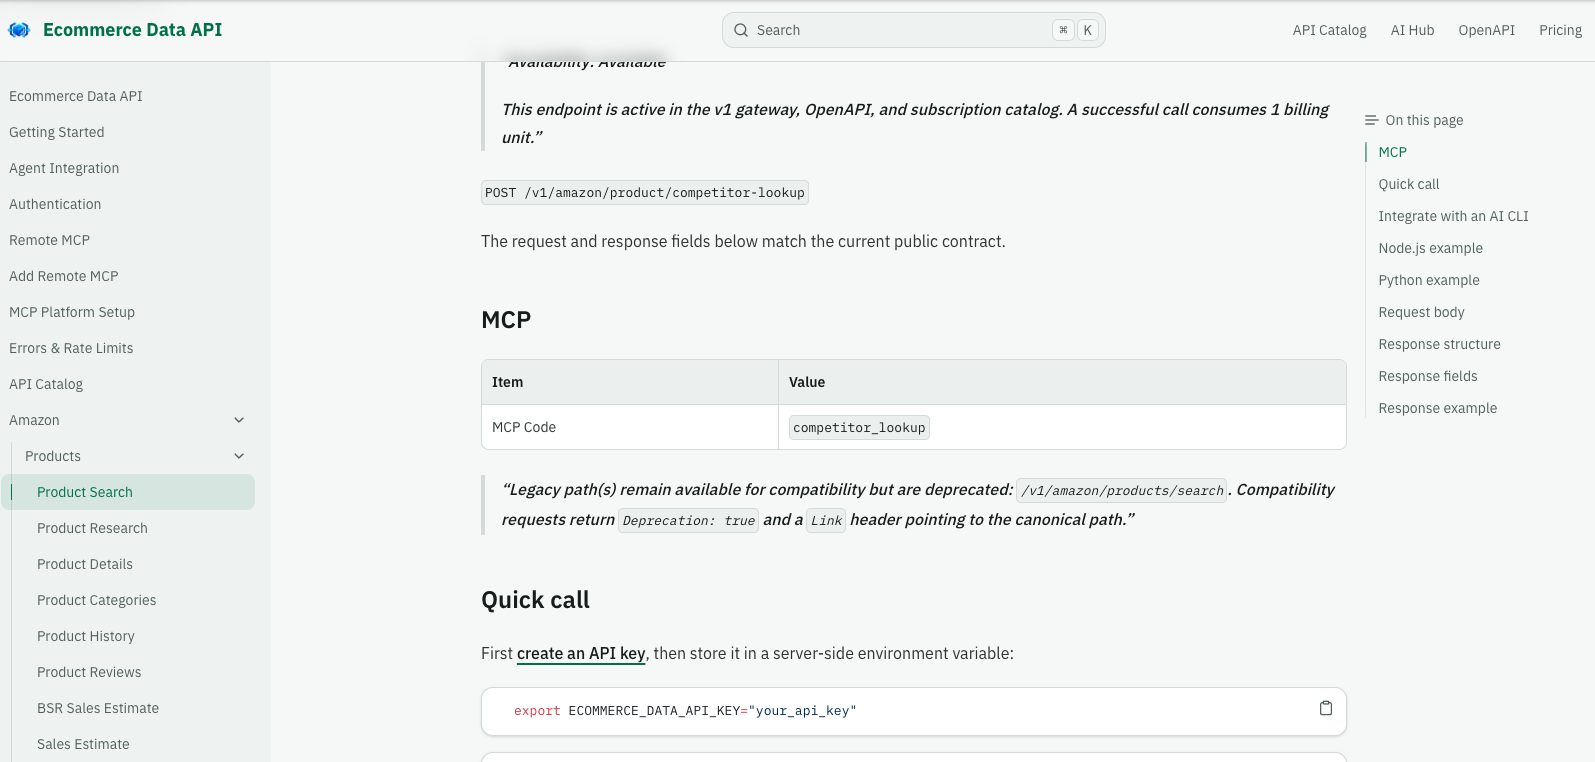Click the POST /v1/amazon/product/competitor-lookup endpoint text
The height and width of the screenshot is (762, 1595).
pyautogui.click(x=645, y=193)
